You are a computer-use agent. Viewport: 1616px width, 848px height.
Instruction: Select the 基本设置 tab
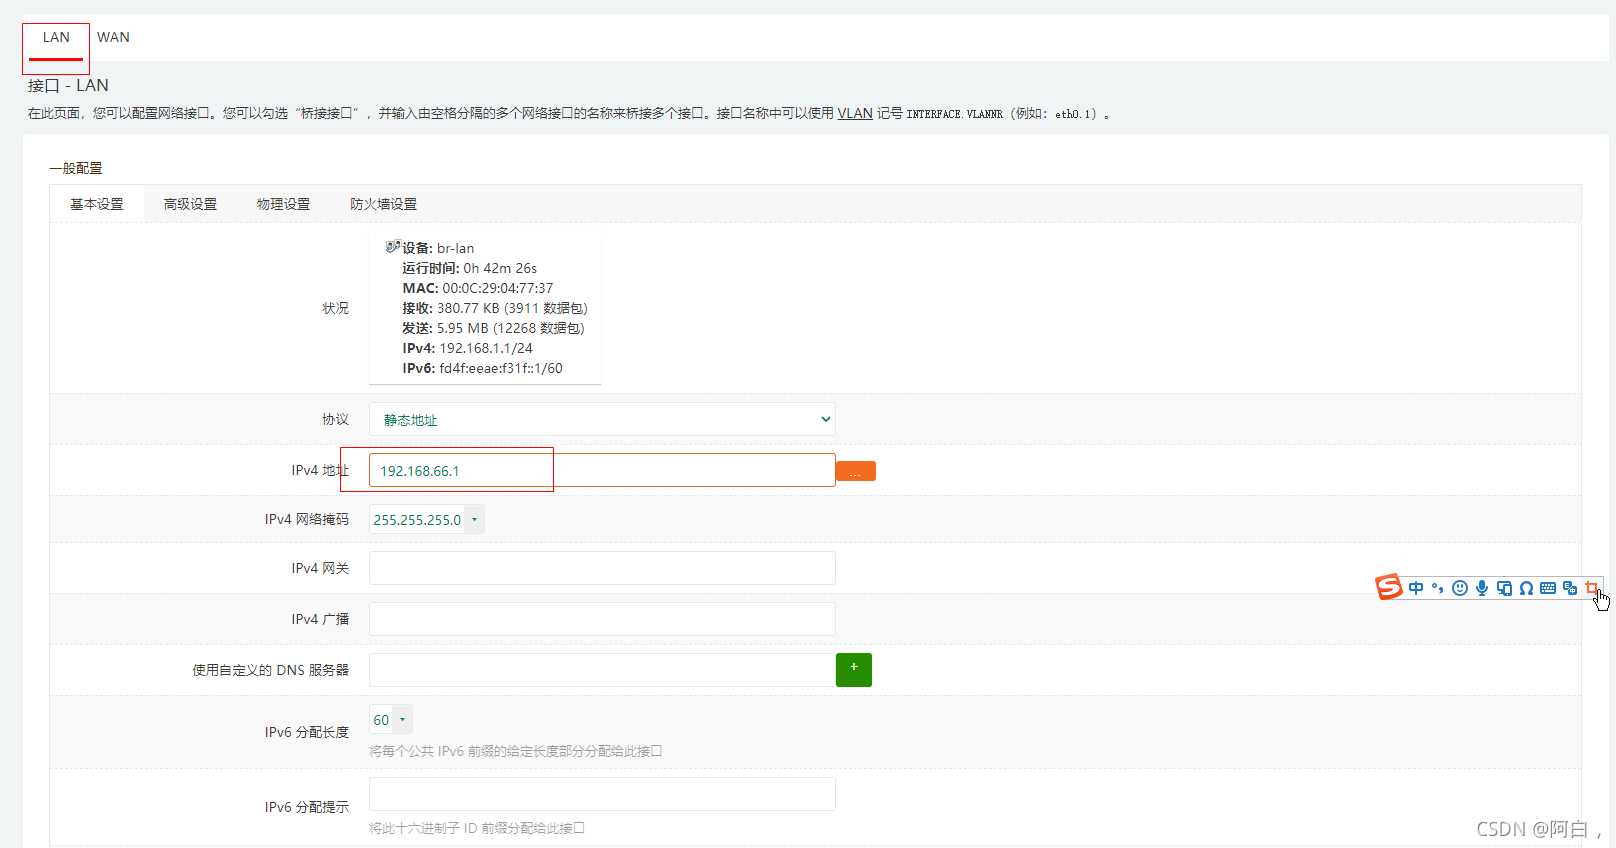click(97, 204)
